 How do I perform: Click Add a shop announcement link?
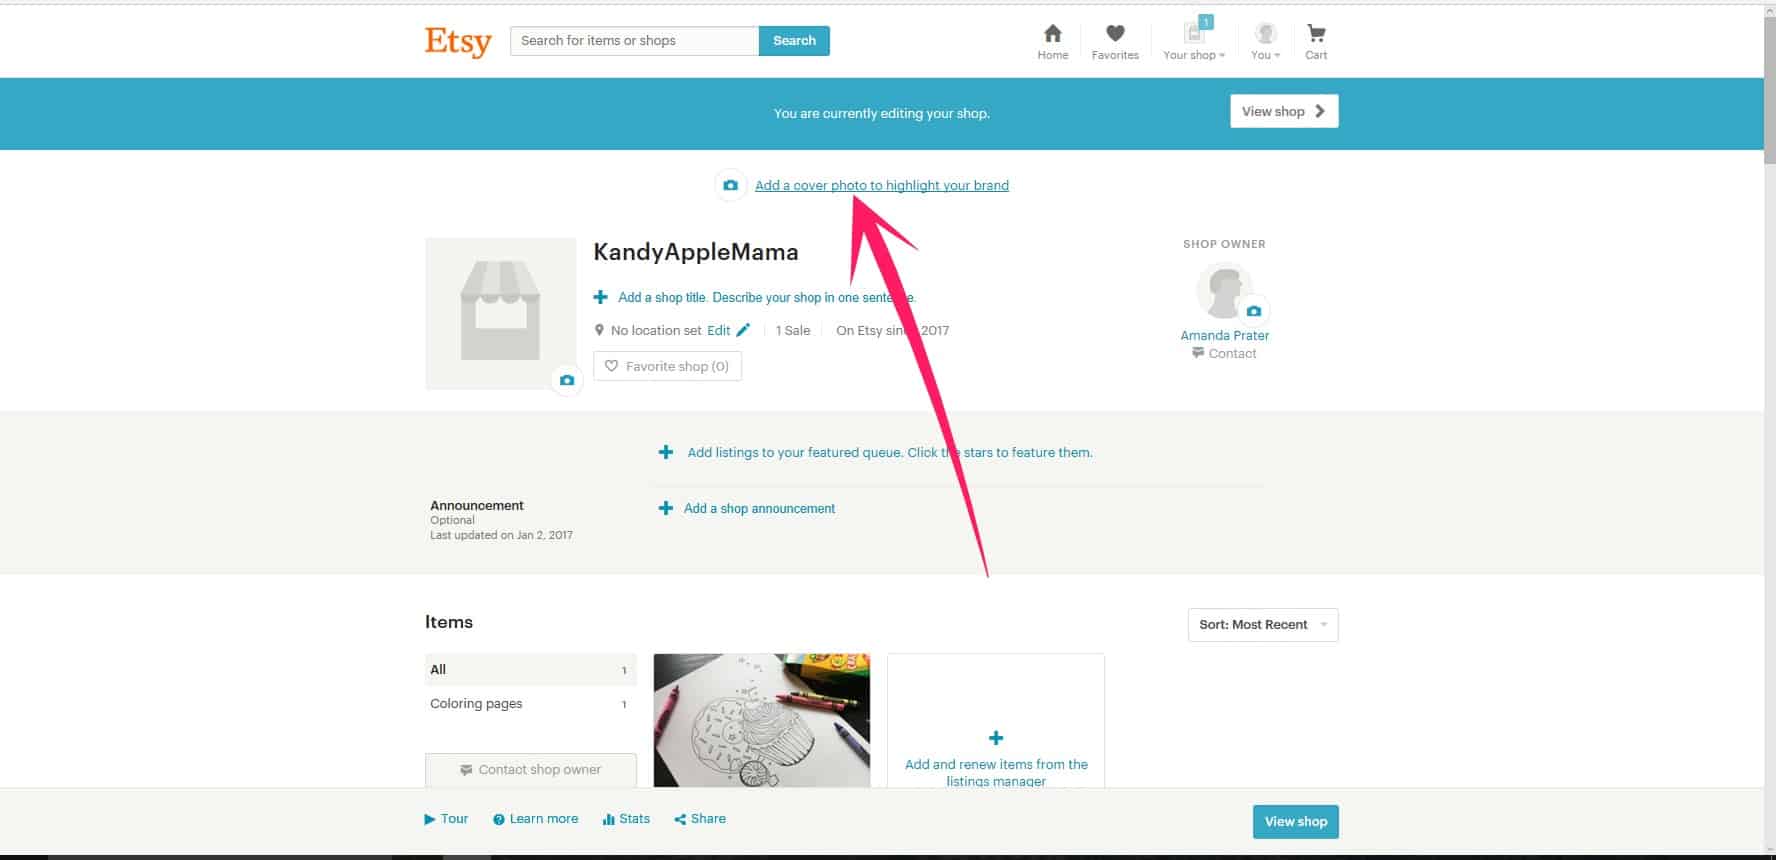pos(759,508)
